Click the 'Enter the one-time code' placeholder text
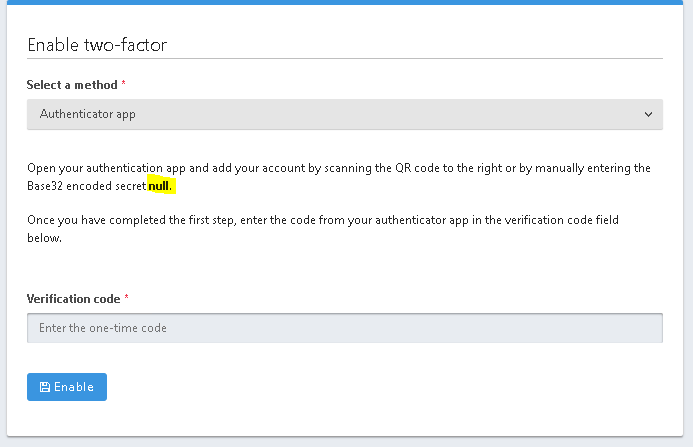The image size is (693, 447). pyautogui.click(x=102, y=328)
